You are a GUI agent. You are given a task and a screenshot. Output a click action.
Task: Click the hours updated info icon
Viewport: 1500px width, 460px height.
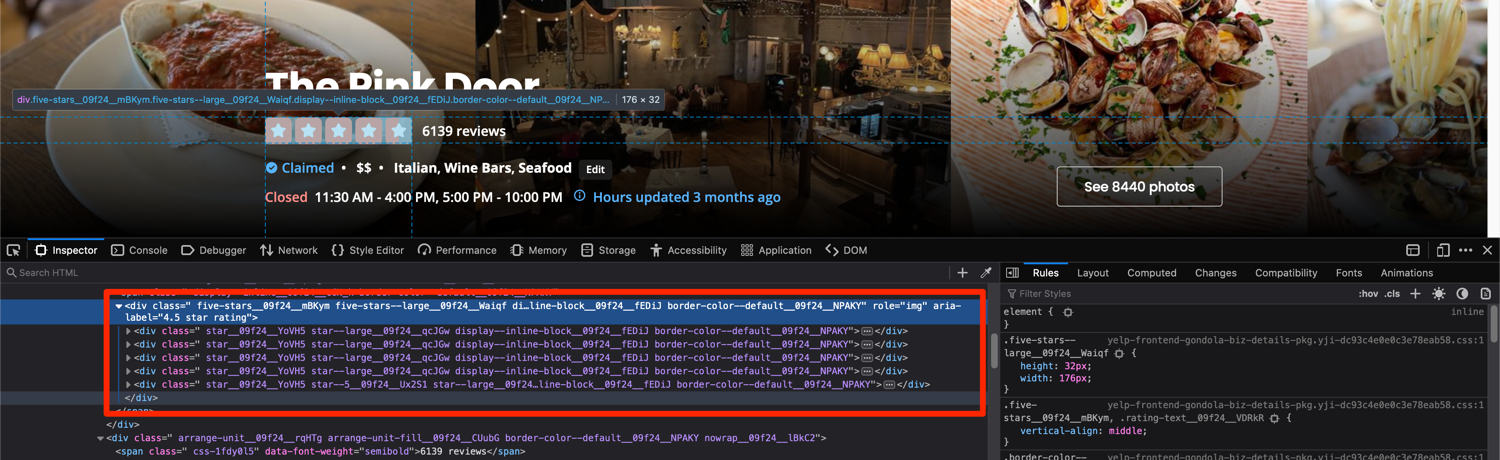(579, 196)
